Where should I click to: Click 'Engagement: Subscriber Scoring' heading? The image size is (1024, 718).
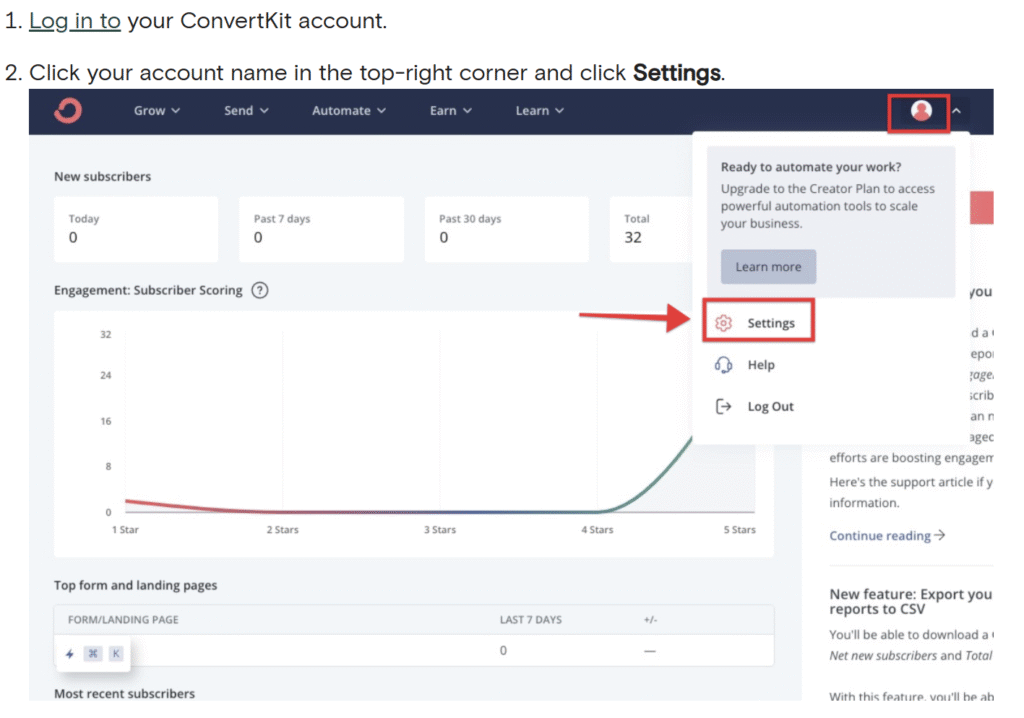click(148, 290)
